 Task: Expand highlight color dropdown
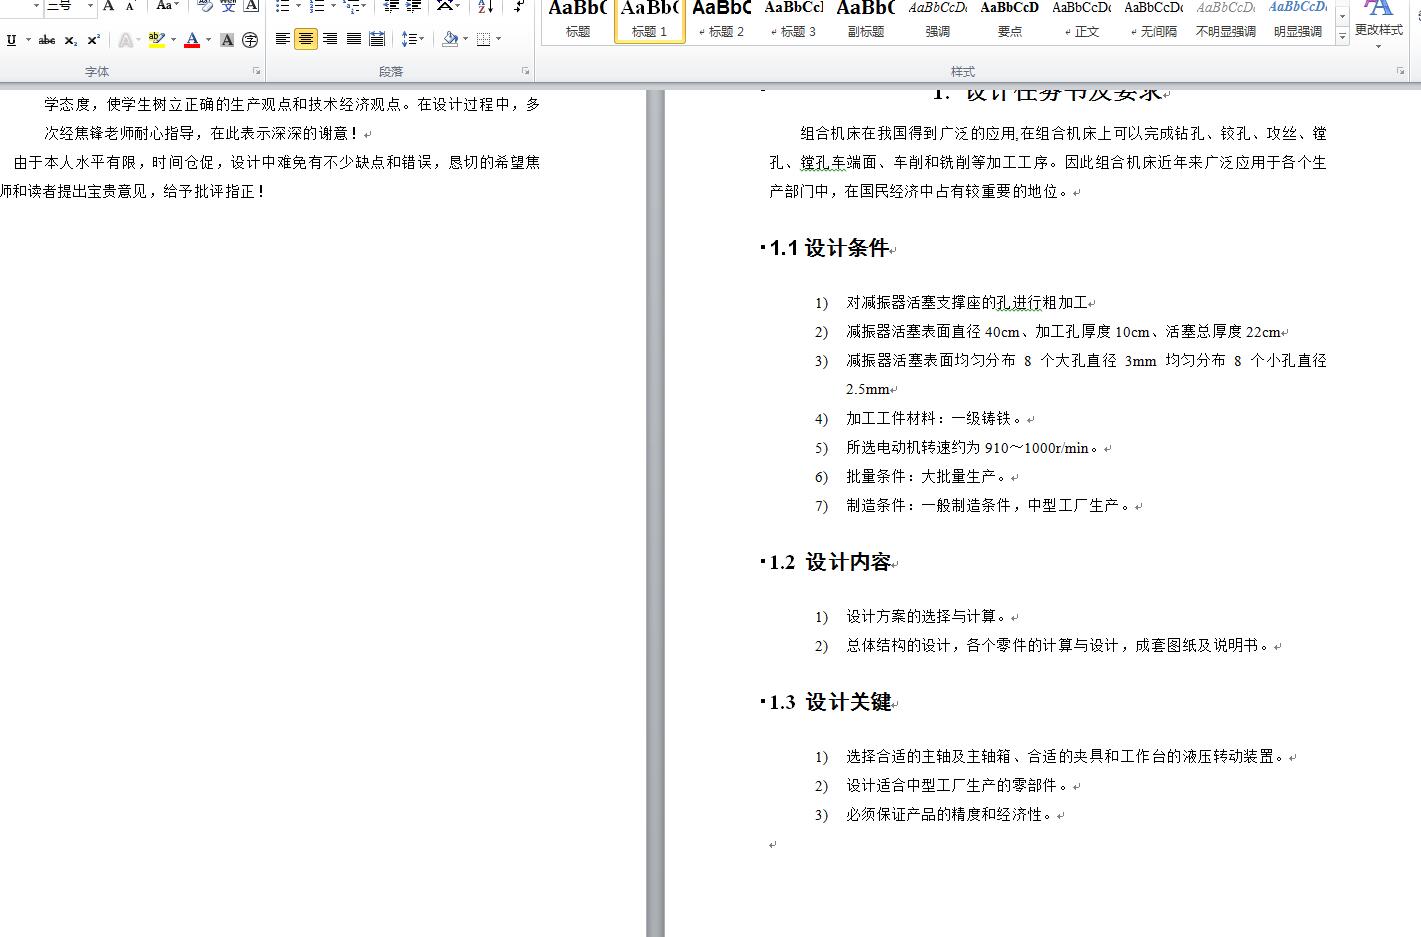click(173, 40)
